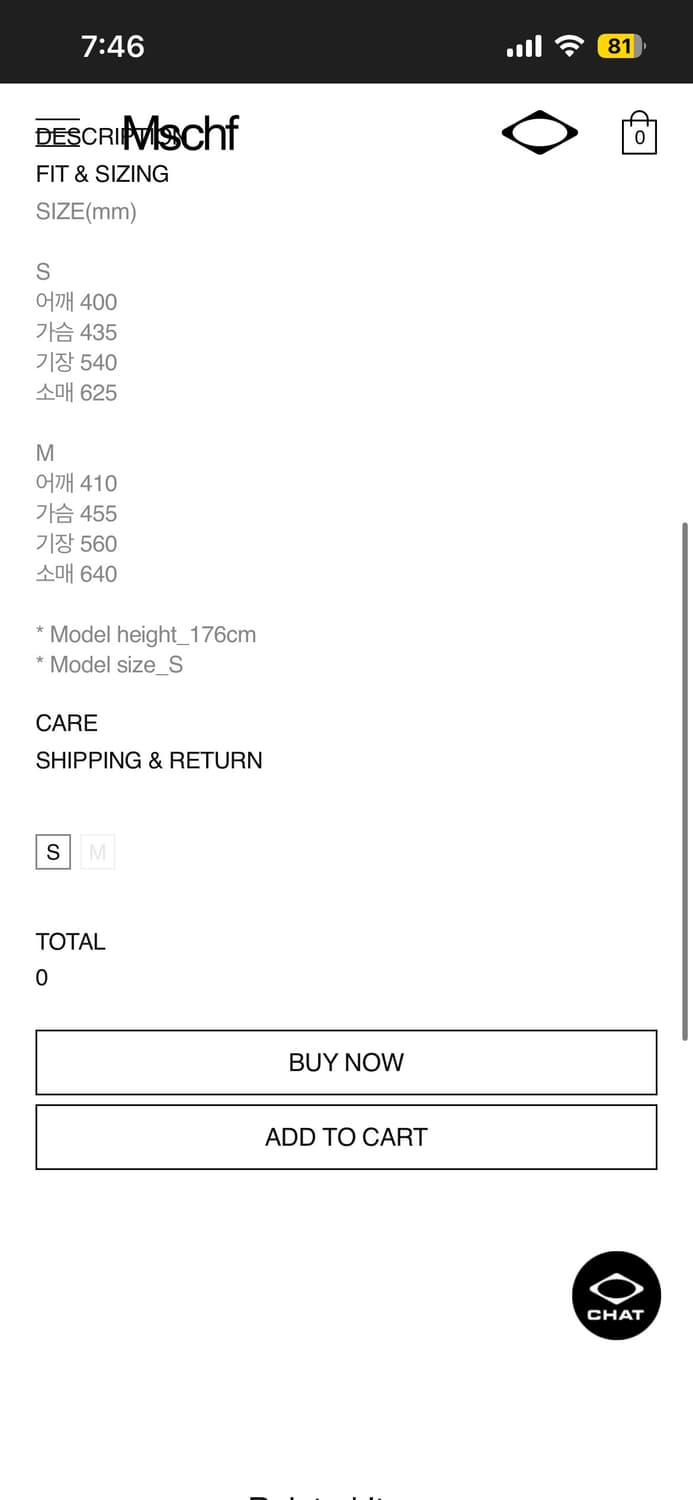Screen dimensions: 693x1500
Task: Tap the Wi-Fi status icon
Action: [x=569, y=46]
